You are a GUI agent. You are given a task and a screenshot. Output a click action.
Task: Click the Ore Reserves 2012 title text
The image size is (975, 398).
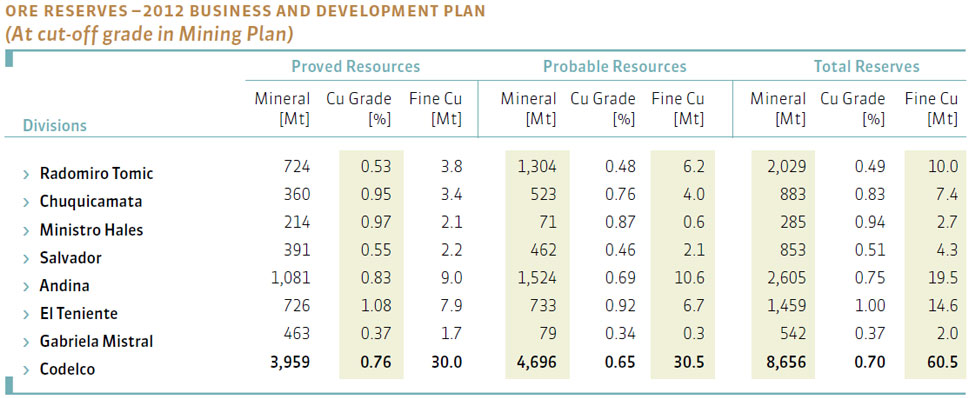click(x=245, y=11)
